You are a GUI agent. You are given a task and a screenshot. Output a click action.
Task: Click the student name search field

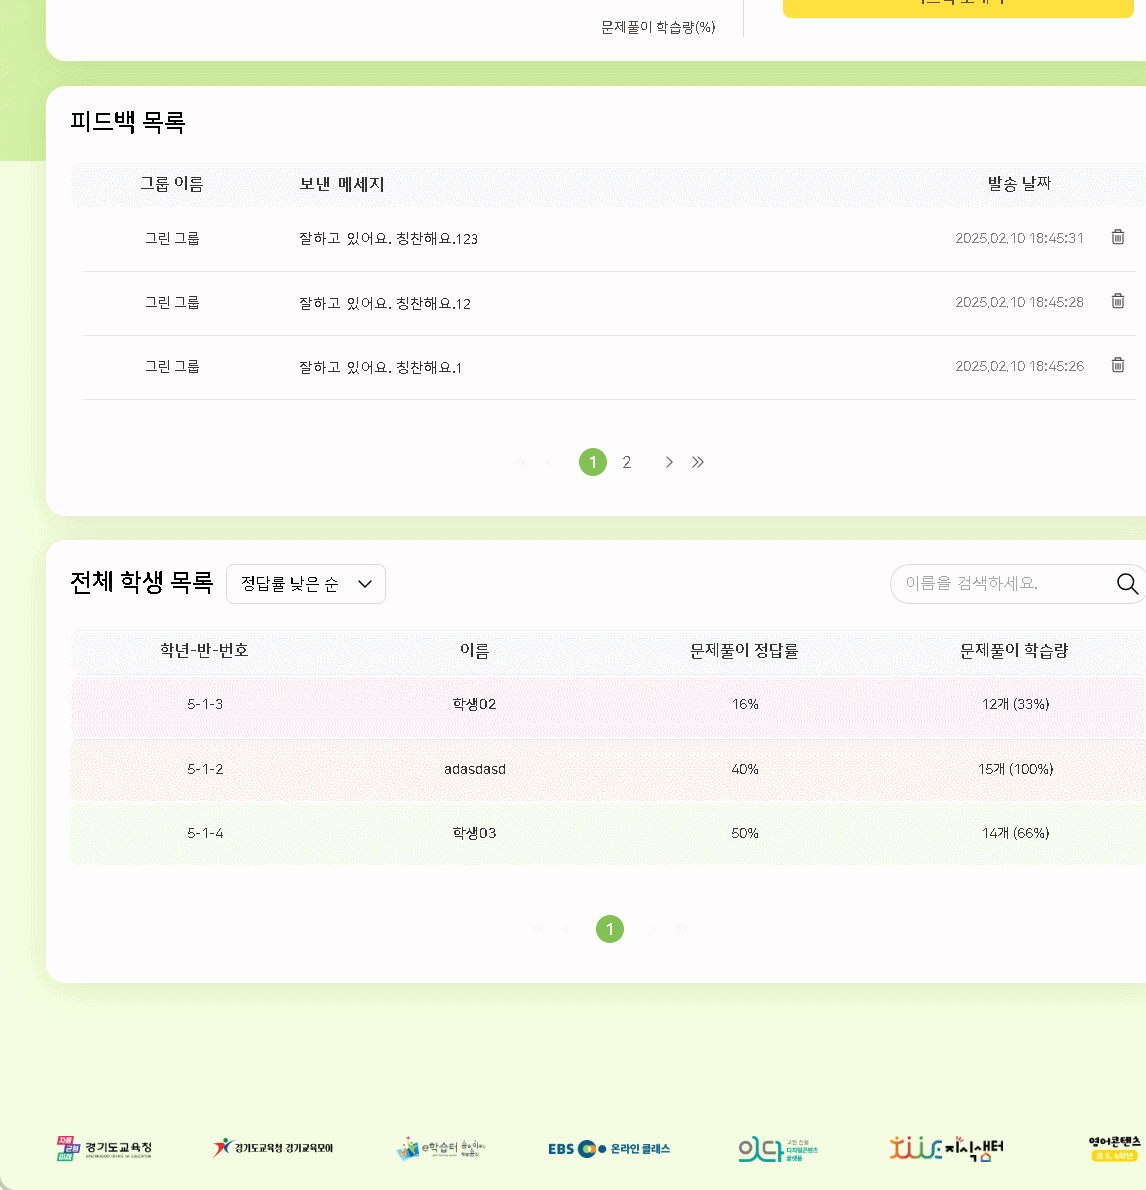pyautogui.click(x=1000, y=584)
